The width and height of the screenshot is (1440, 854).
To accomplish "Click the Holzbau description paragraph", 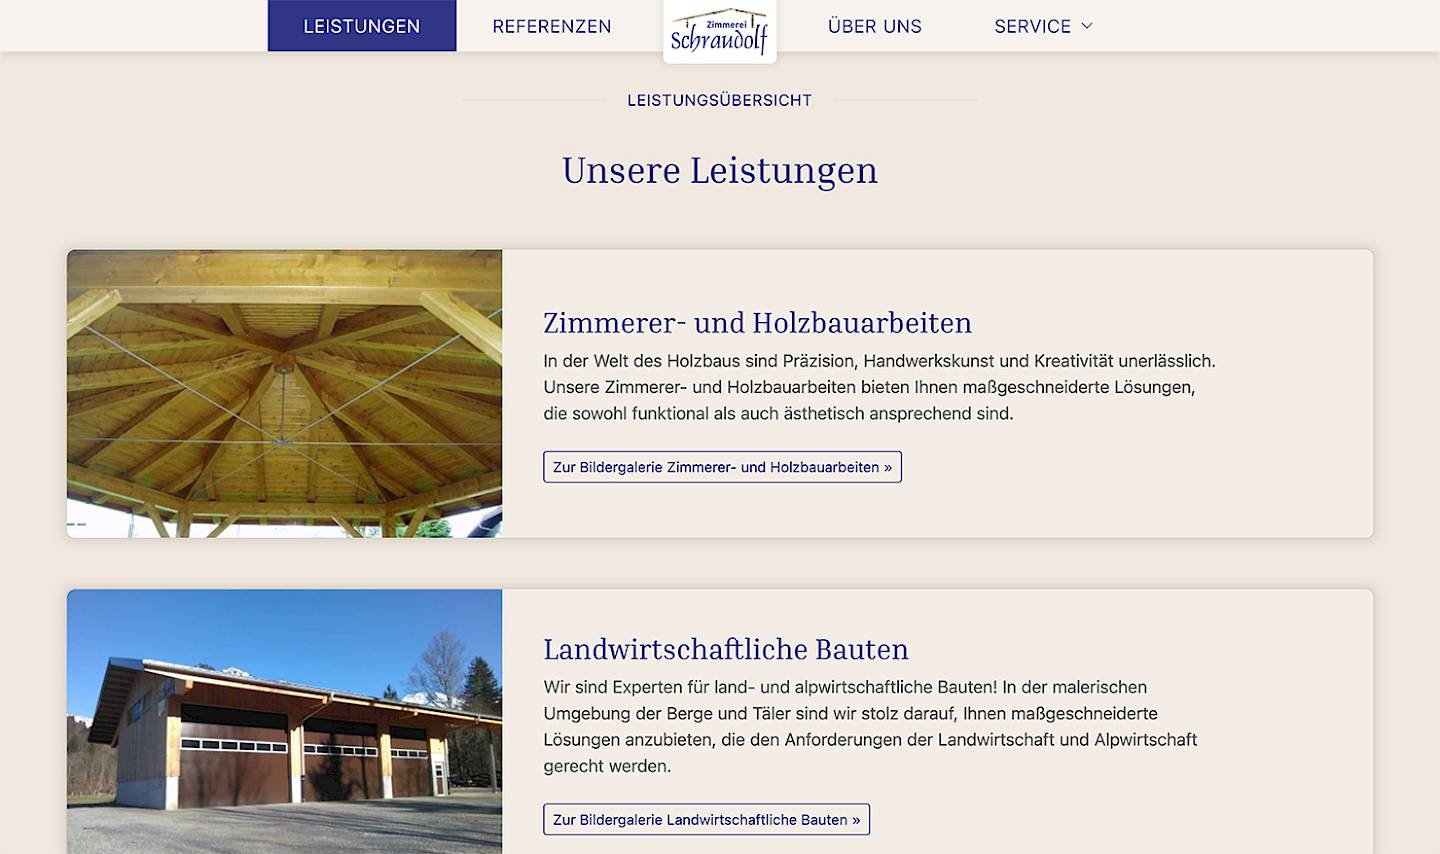I will point(878,387).
